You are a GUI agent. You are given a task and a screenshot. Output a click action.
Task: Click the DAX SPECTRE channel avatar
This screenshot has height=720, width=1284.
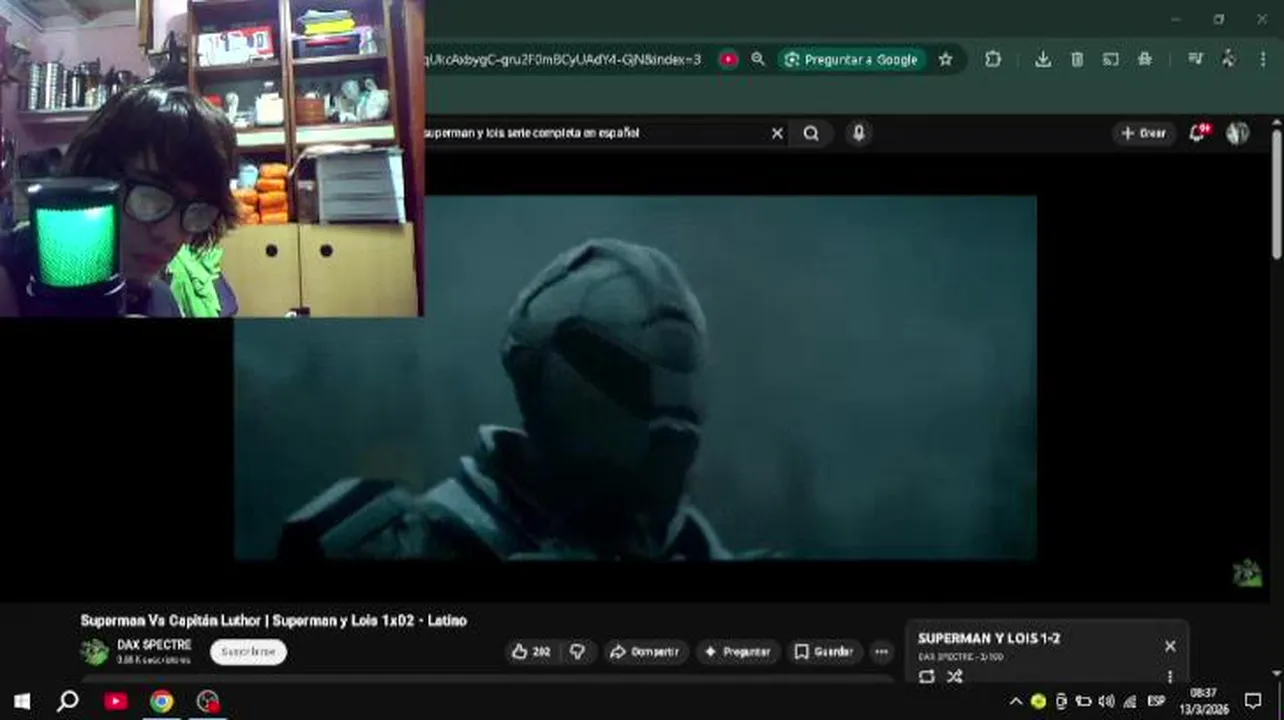[95, 652]
